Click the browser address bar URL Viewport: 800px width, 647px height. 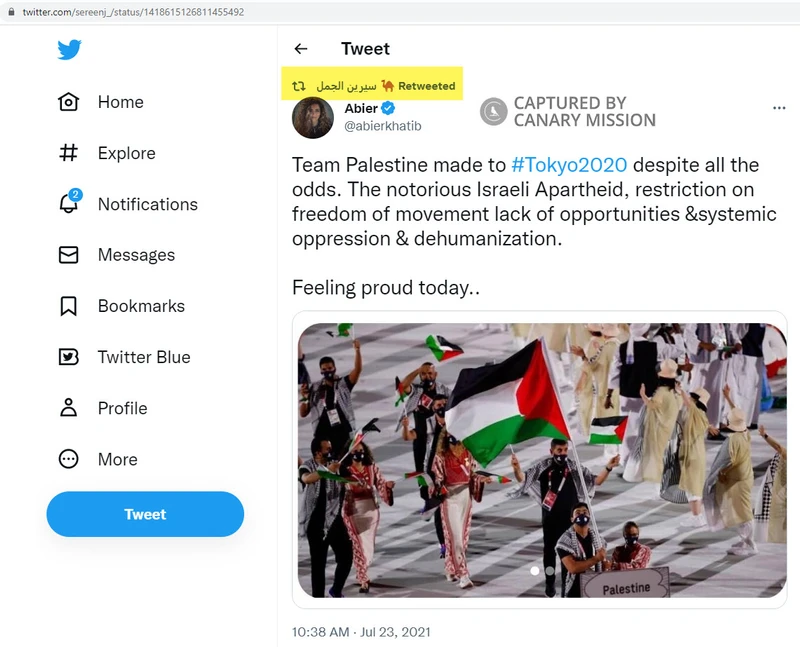coord(135,12)
